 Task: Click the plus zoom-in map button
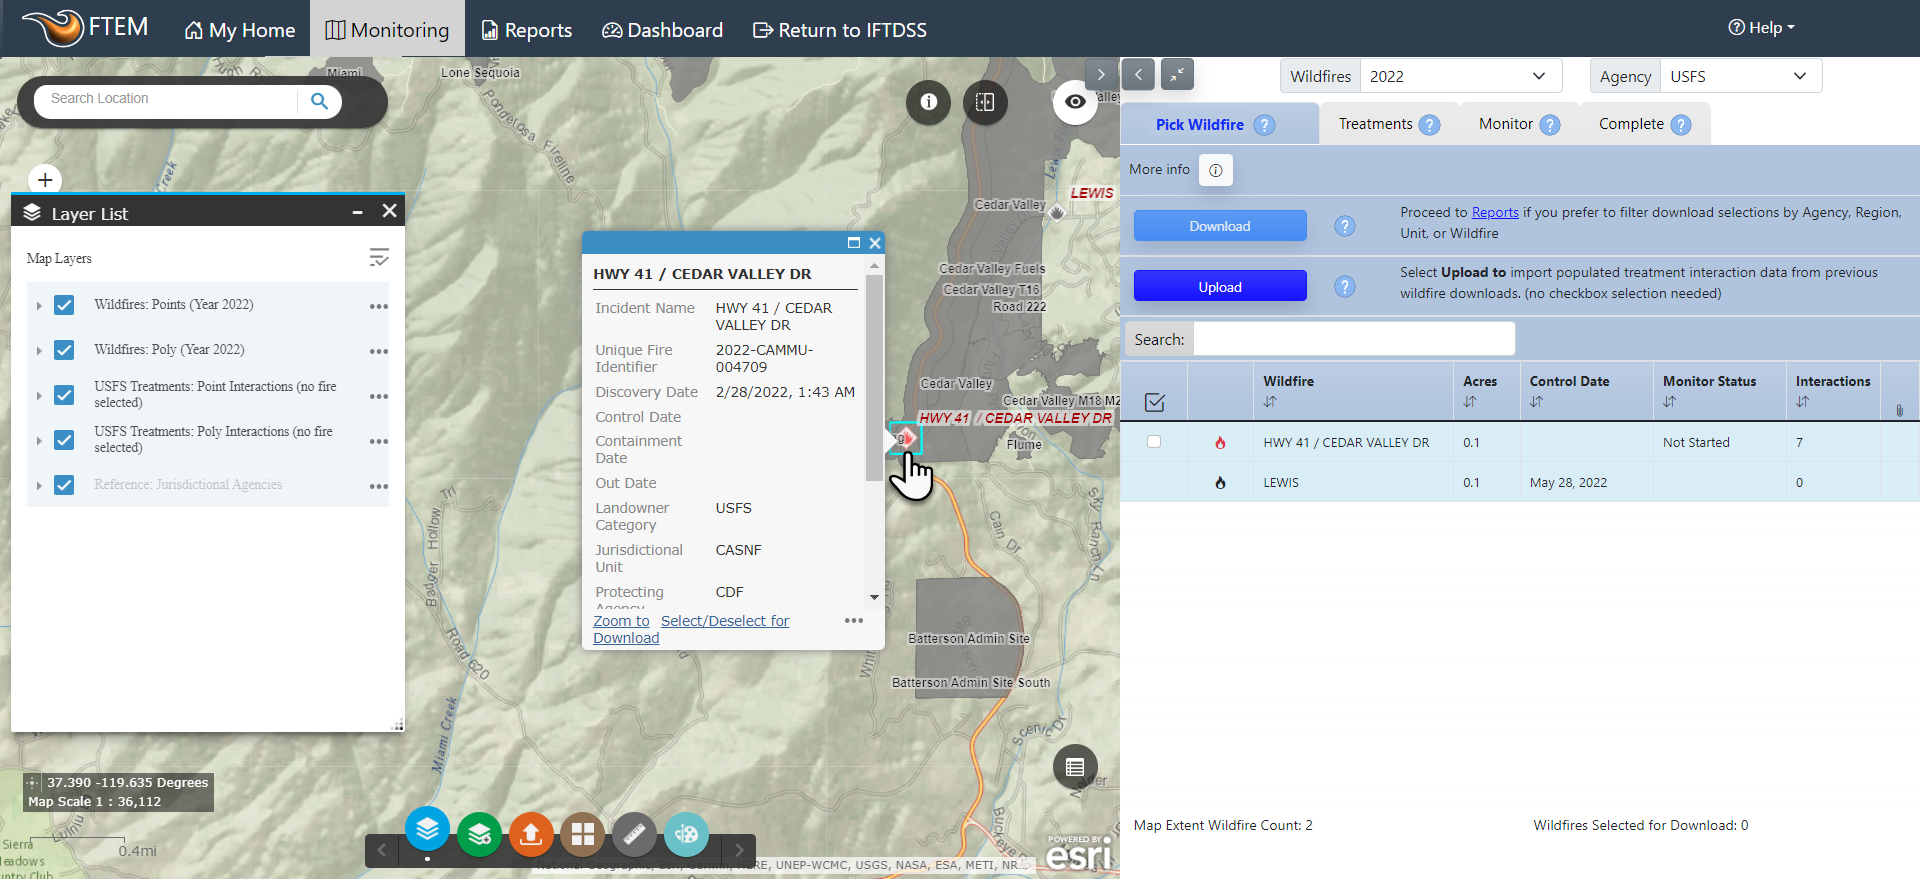point(45,180)
